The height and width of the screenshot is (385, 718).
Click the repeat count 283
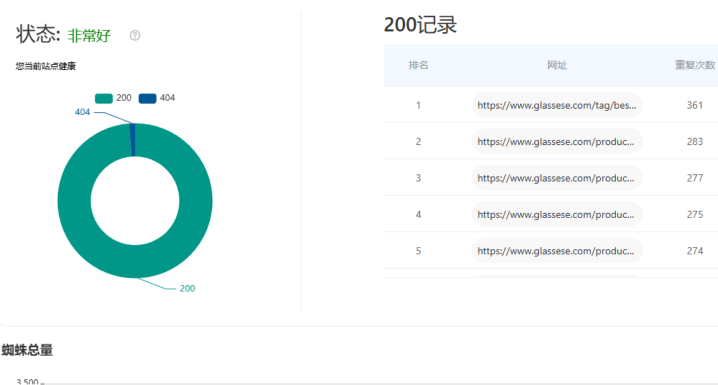(x=695, y=141)
